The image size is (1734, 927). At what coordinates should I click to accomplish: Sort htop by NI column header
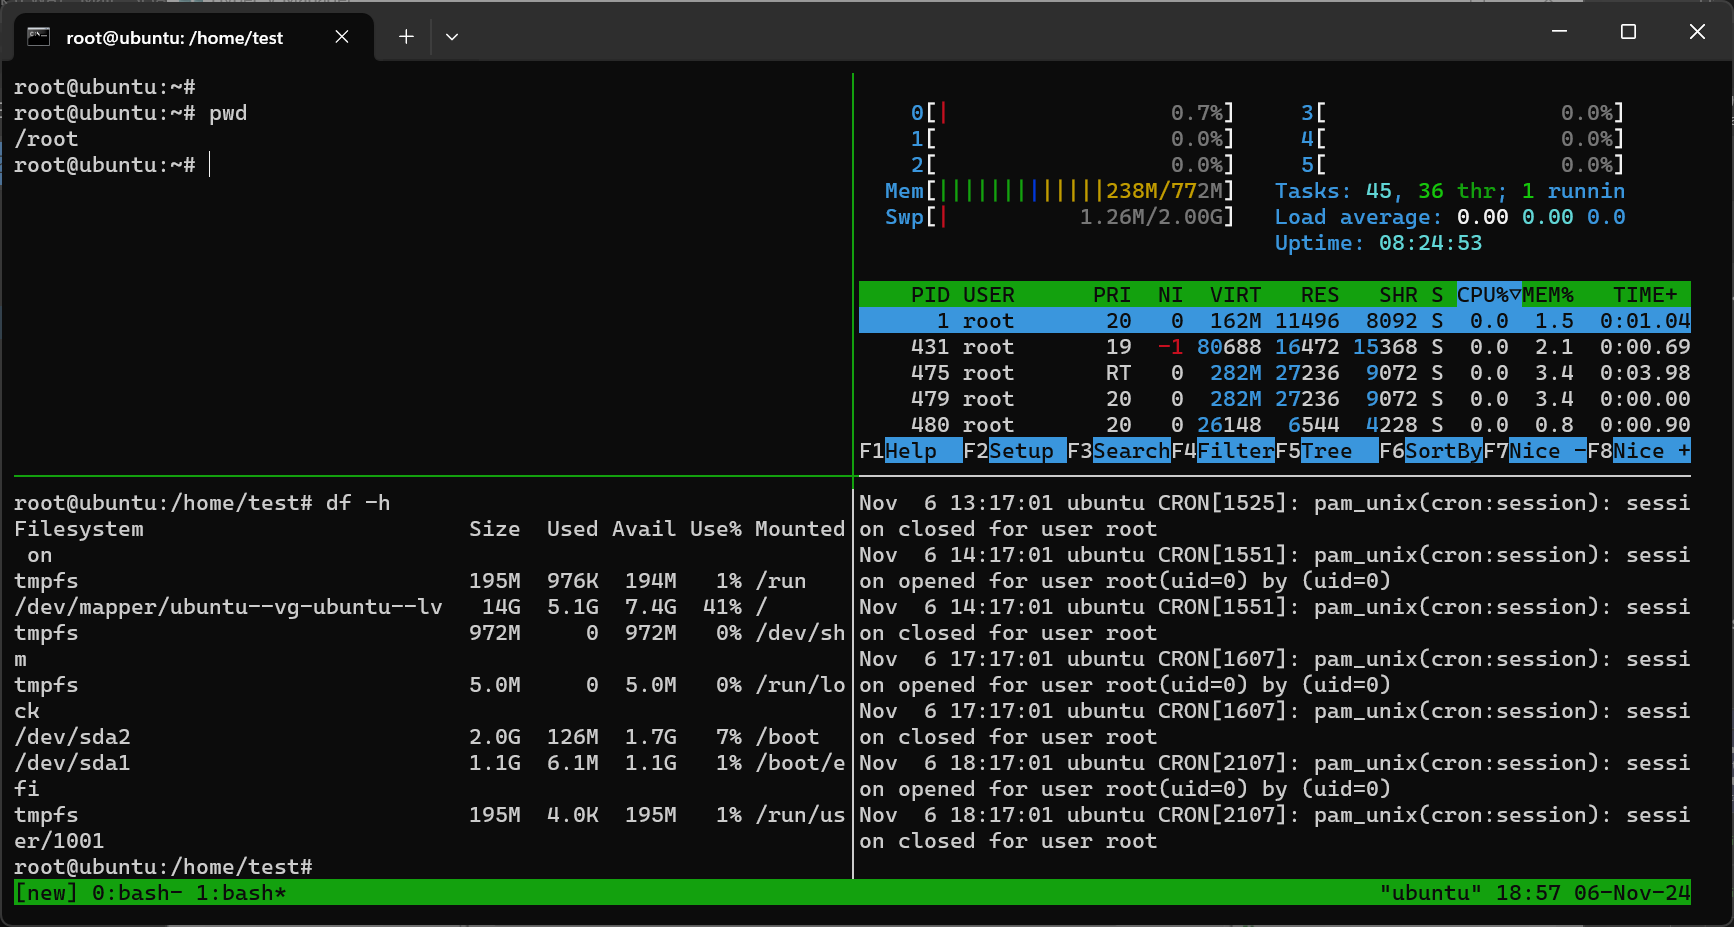tap(1170, 295)
